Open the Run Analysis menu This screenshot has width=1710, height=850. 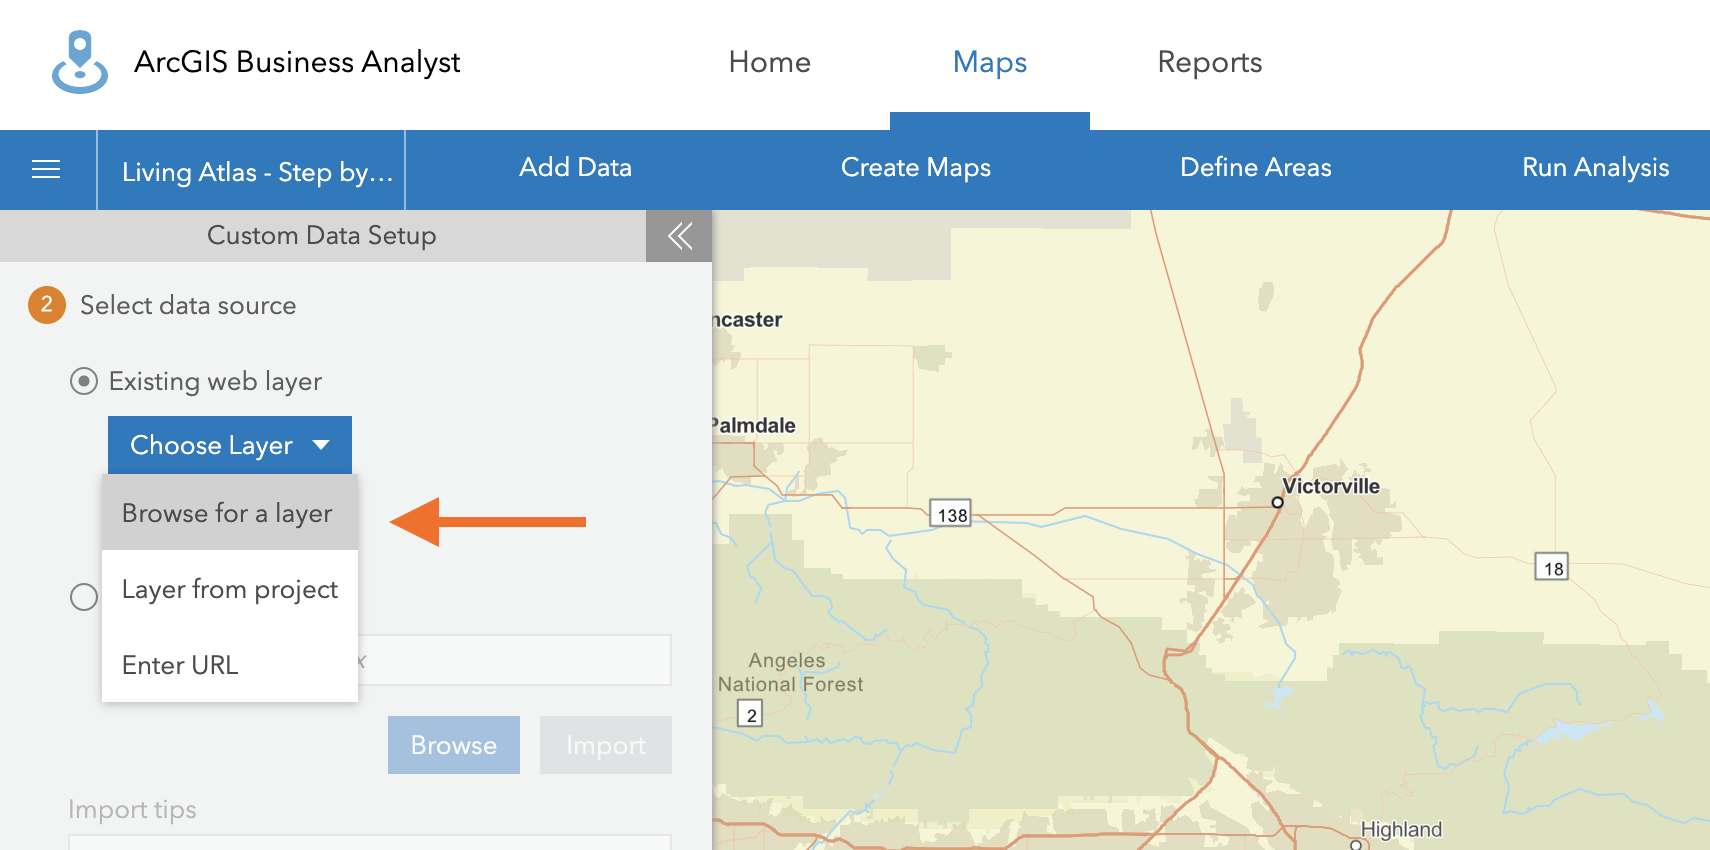(1596, 167)
